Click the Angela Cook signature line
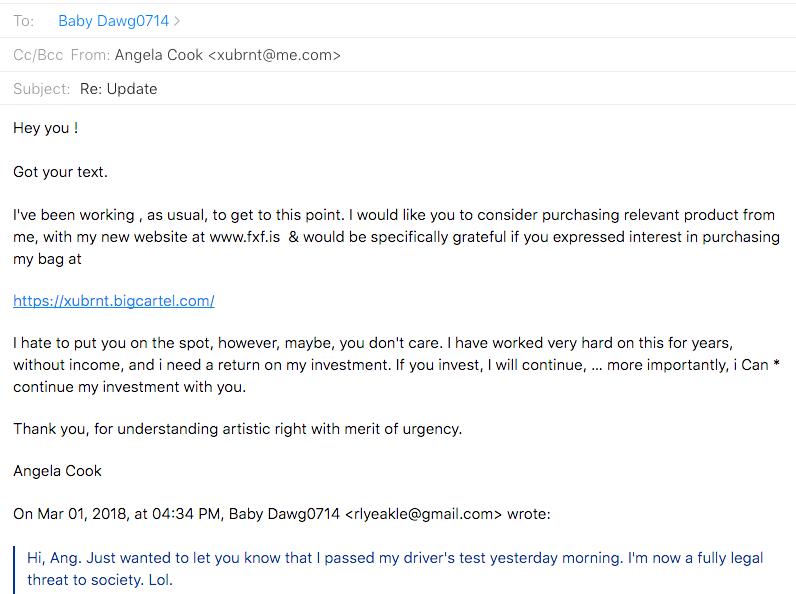796x594 pixels. [57, 471]
